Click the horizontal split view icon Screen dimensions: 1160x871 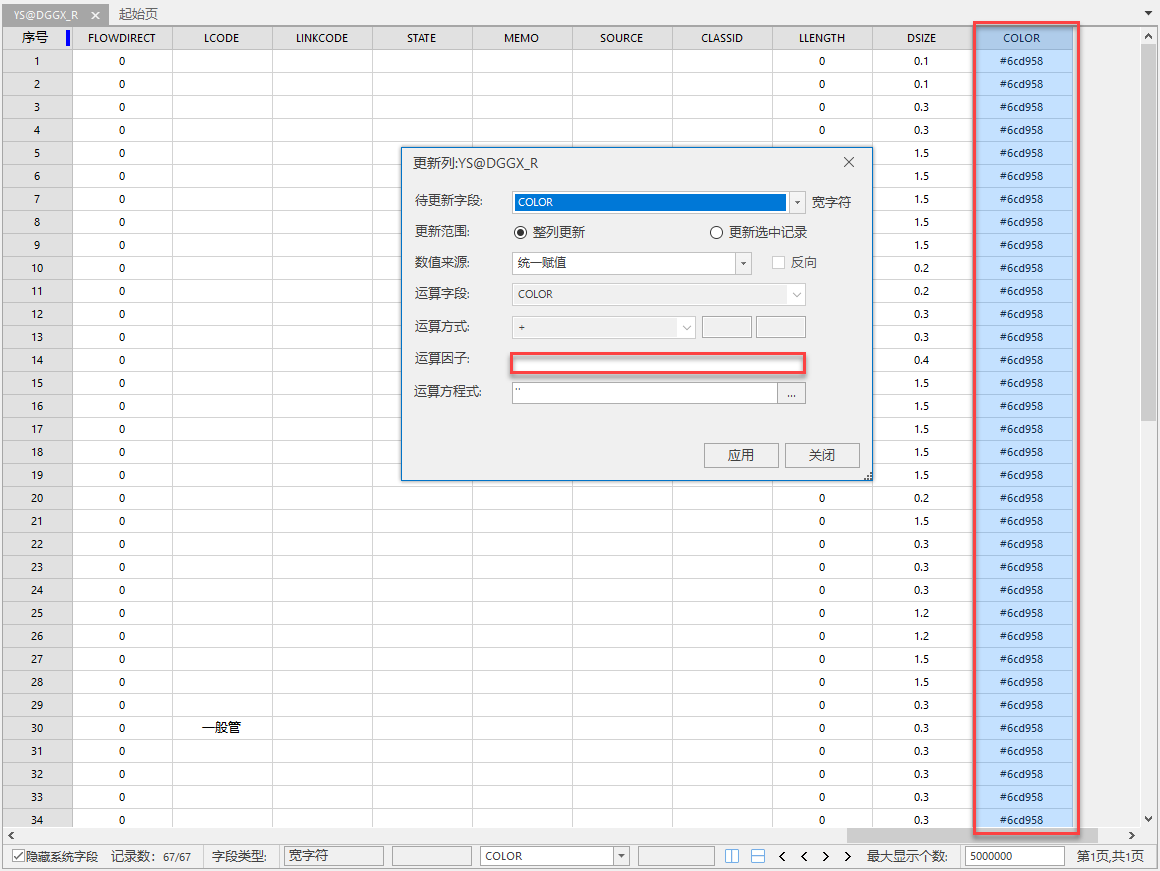click(758, 856)
